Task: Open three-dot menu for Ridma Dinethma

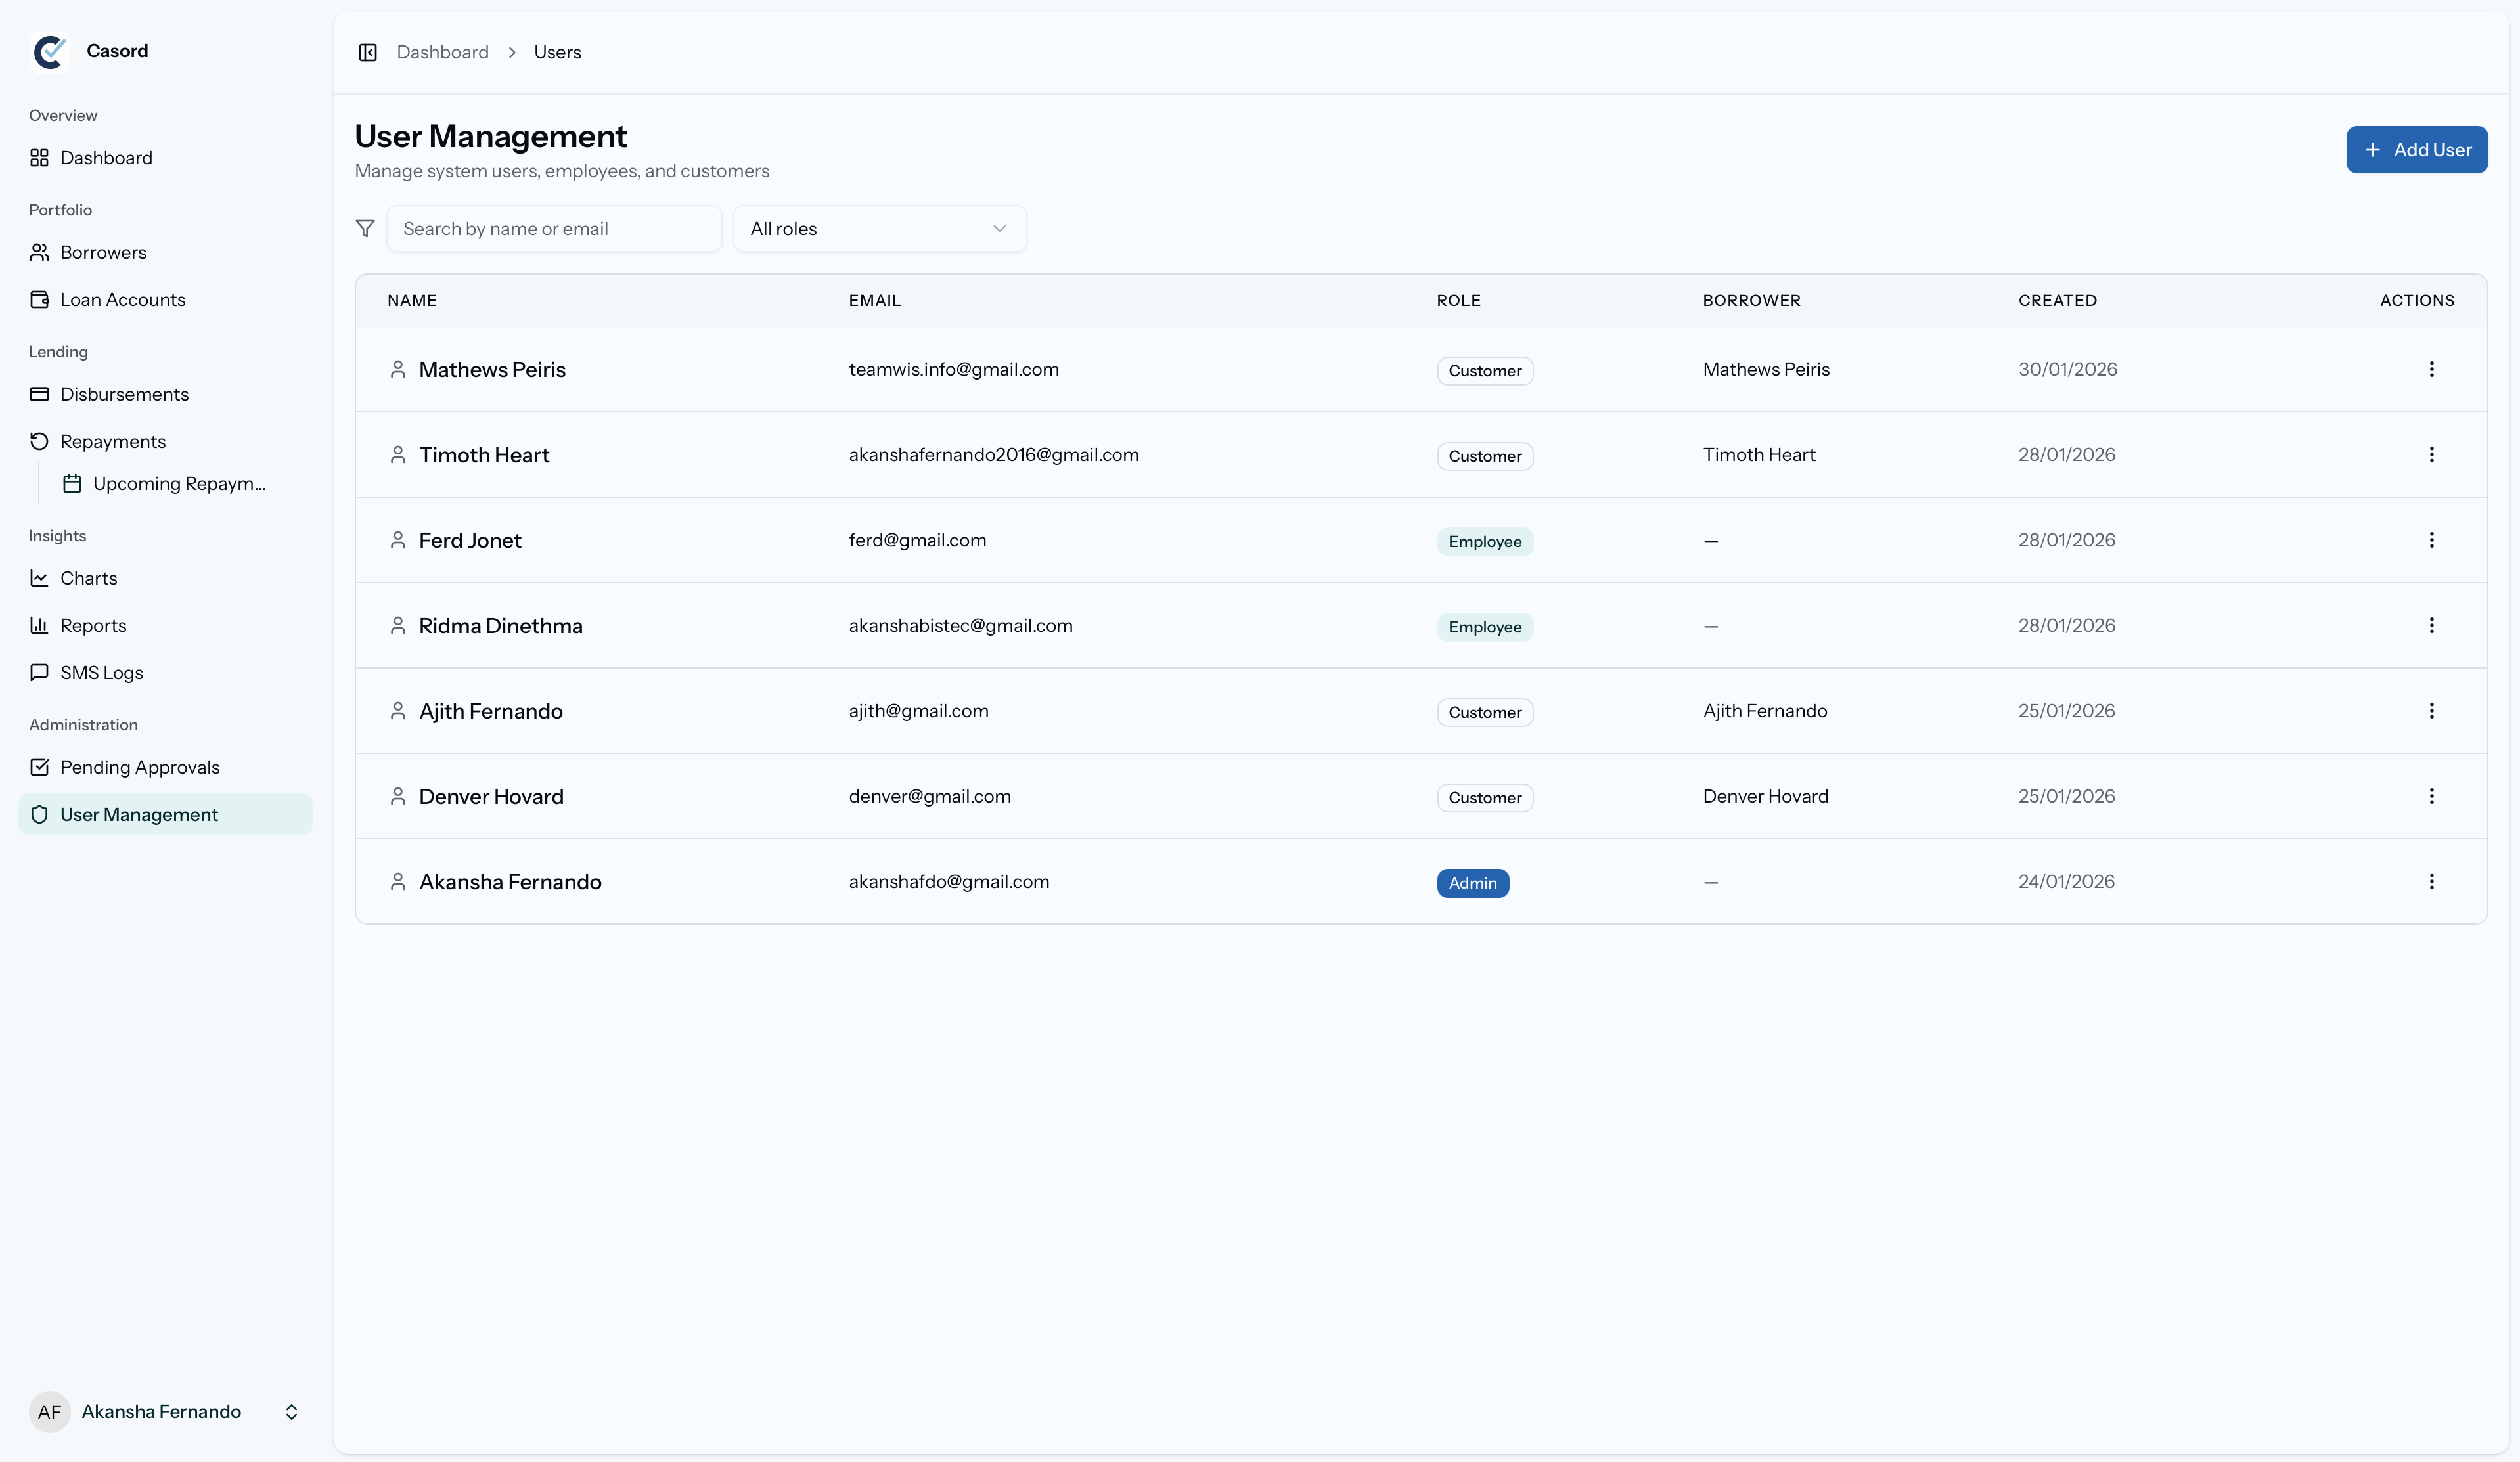Action: coord(2431,626)
